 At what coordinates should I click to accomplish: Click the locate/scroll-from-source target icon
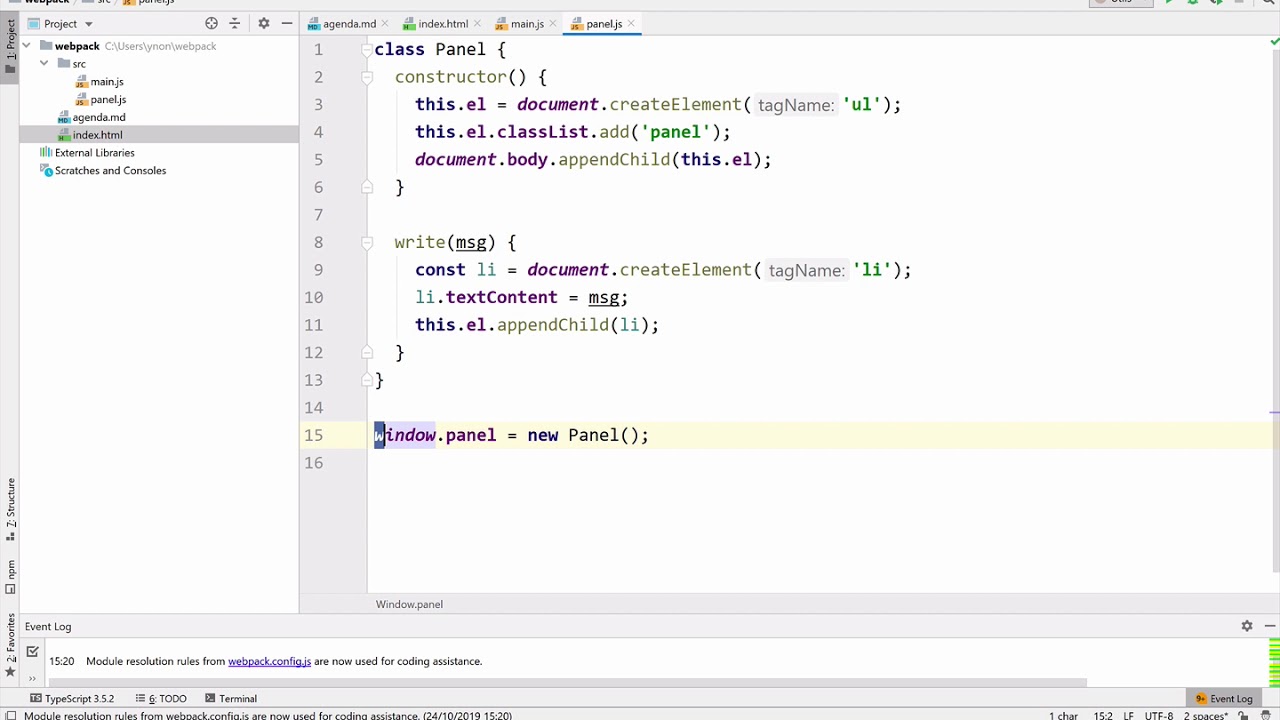211,23
